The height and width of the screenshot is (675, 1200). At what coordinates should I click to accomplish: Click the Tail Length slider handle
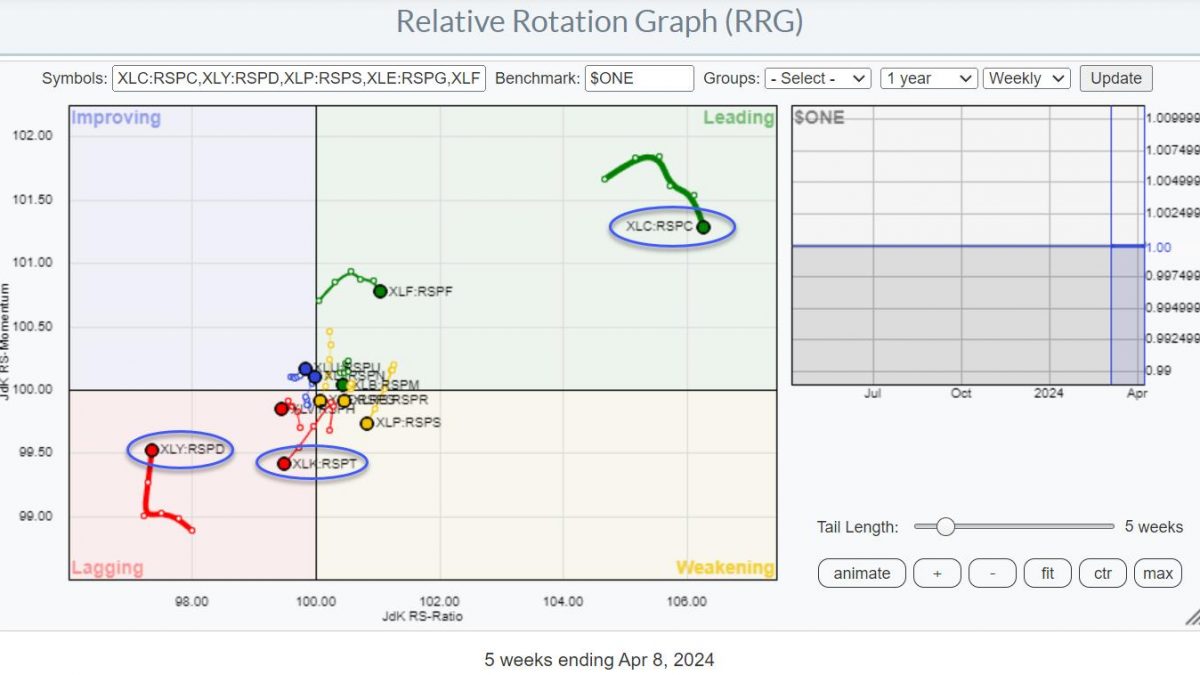[945, 526]
